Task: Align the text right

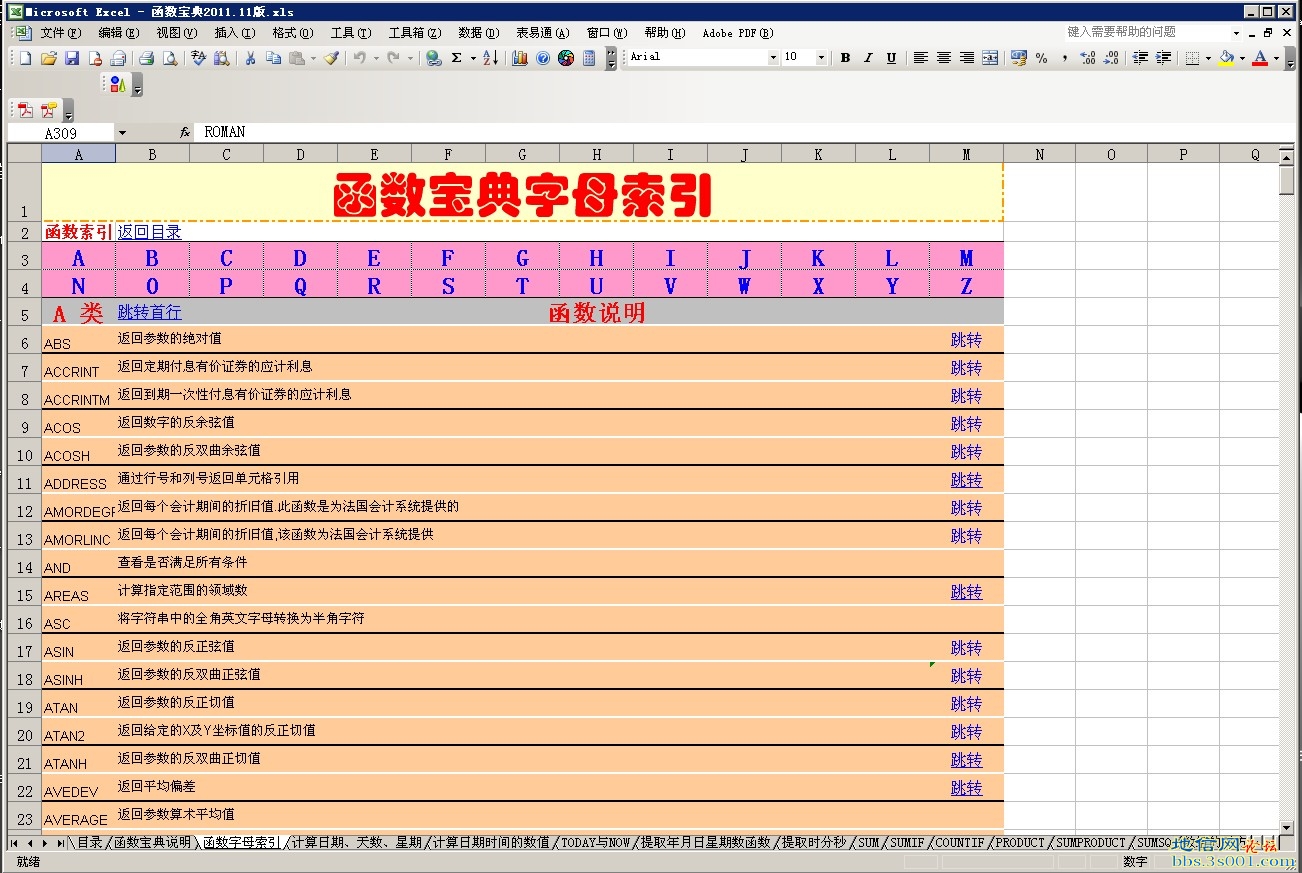Action: pyautogui.click(x=966, y=58)
